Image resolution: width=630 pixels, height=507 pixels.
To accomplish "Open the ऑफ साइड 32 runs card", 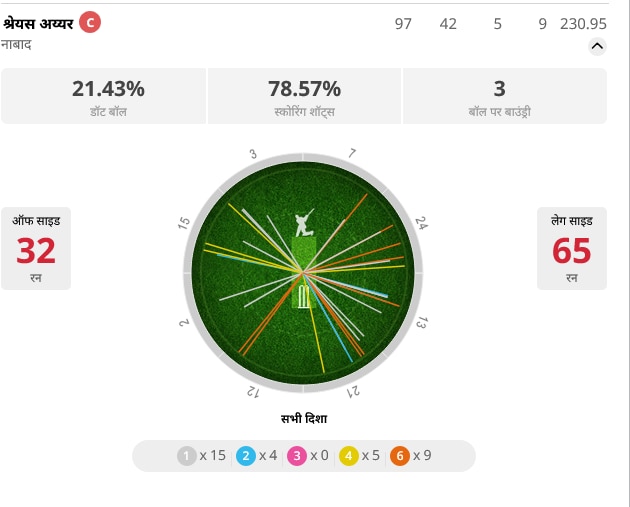I will tap(36, 248).
